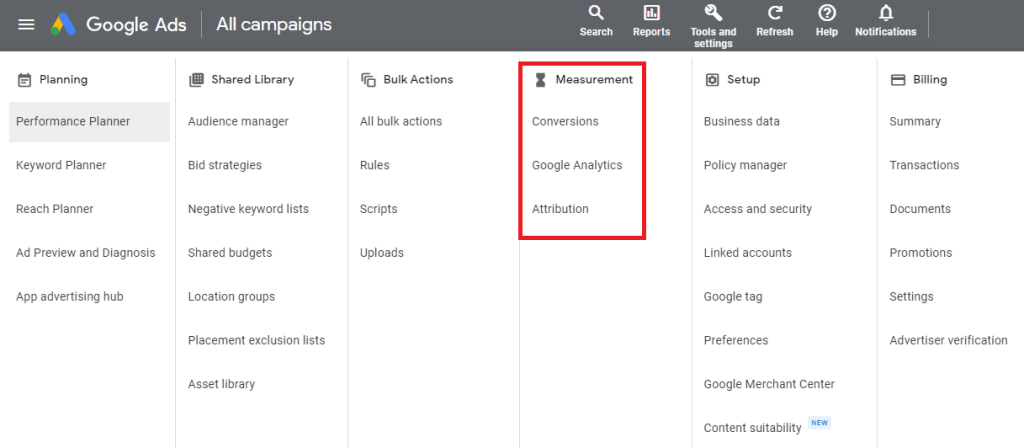
Task: Click the Measurement hourglass icon
Action: pos(540,80)
